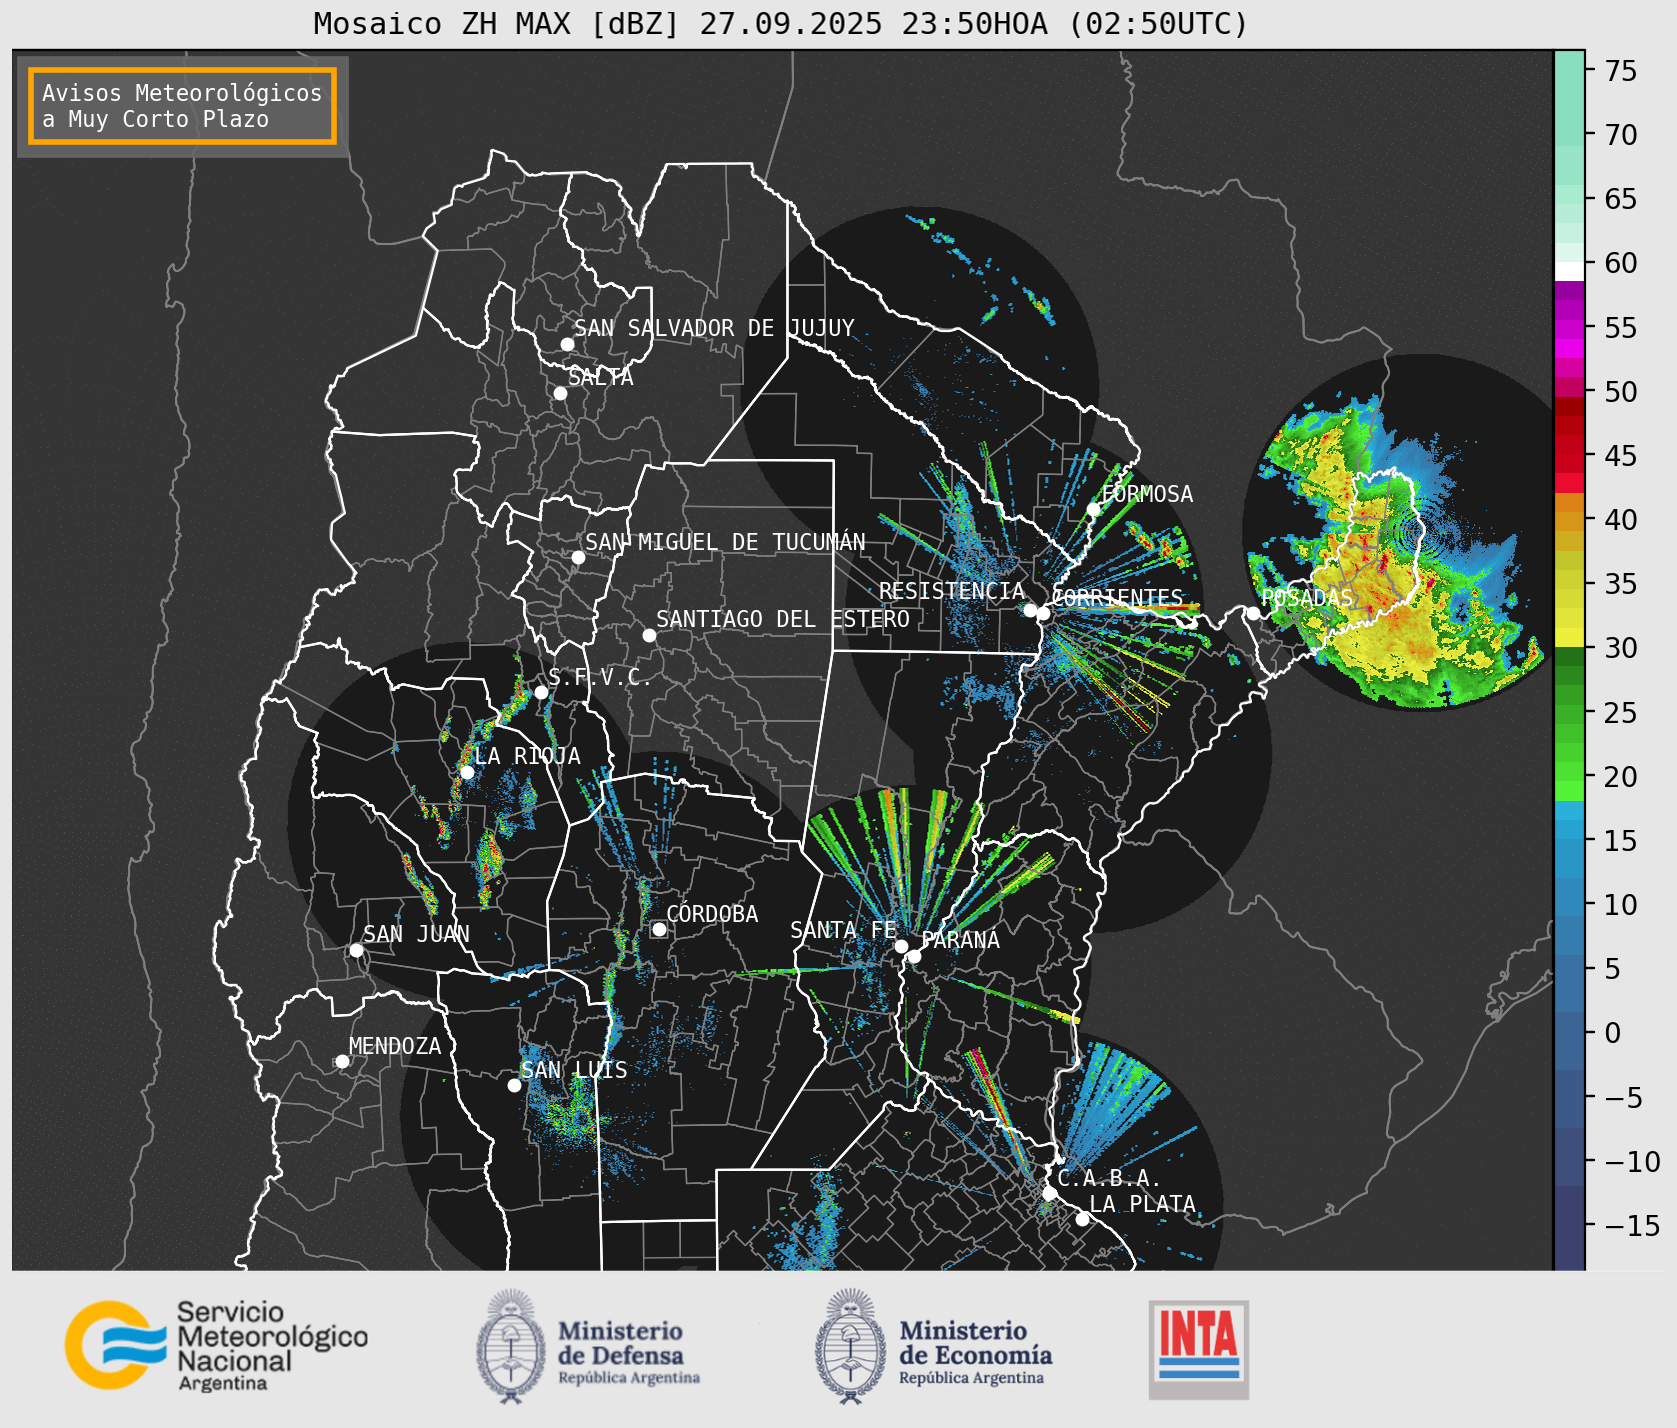
Task: Click the MENDOZA label text
Action: point(395,1046)
